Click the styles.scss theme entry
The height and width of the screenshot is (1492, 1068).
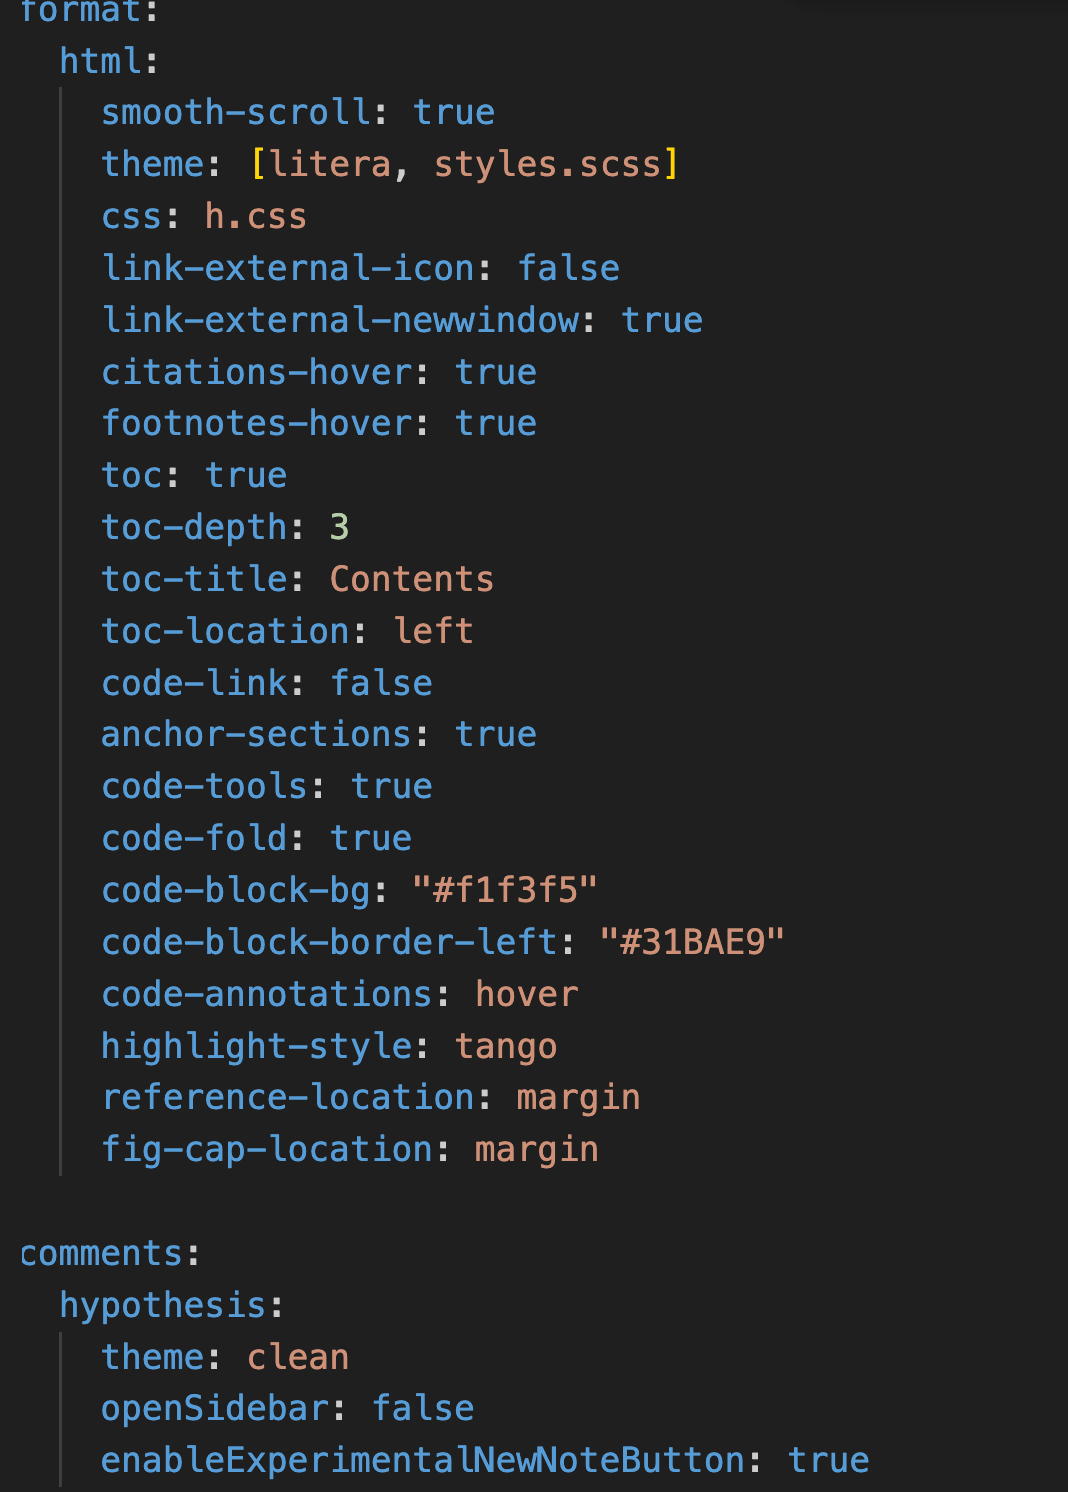pos(547,164)
